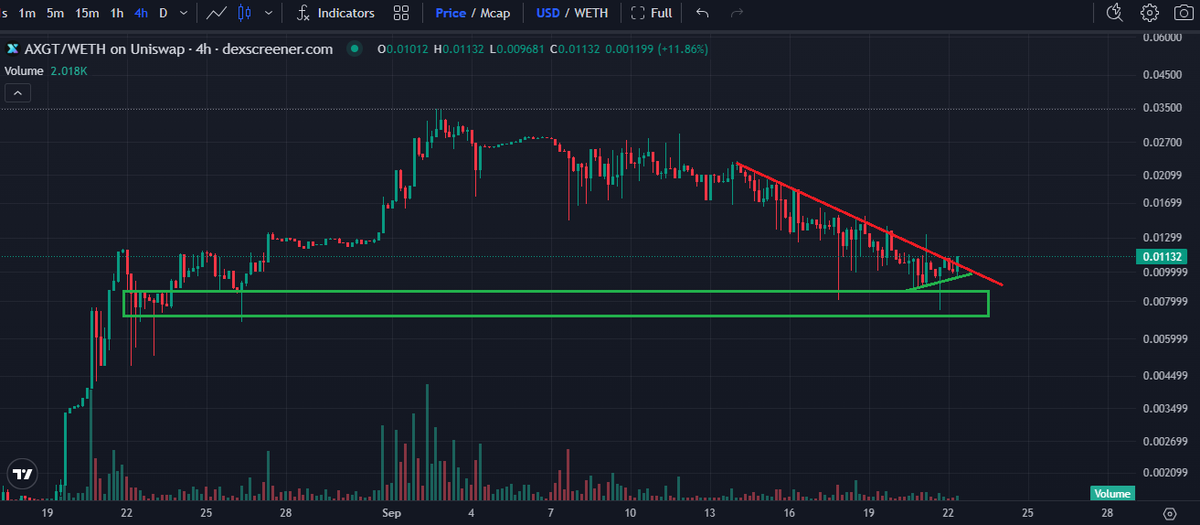
Task: Select the 15m timeframe
Action: click(x=87, y=13)
